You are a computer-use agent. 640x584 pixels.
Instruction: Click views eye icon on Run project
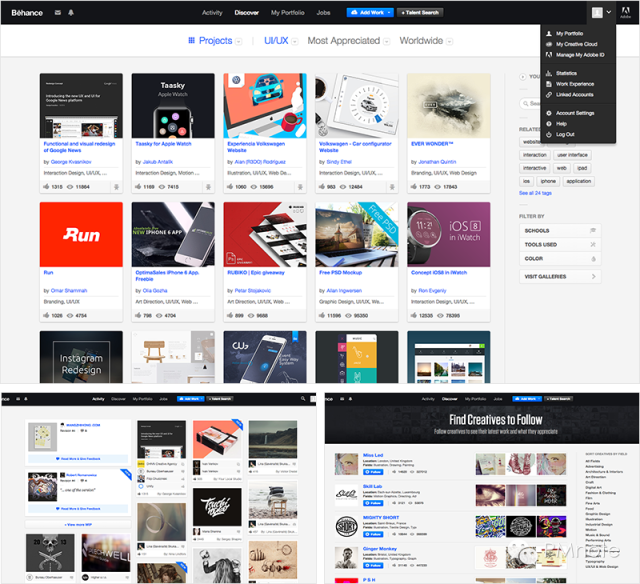click(x=70, y=315)
